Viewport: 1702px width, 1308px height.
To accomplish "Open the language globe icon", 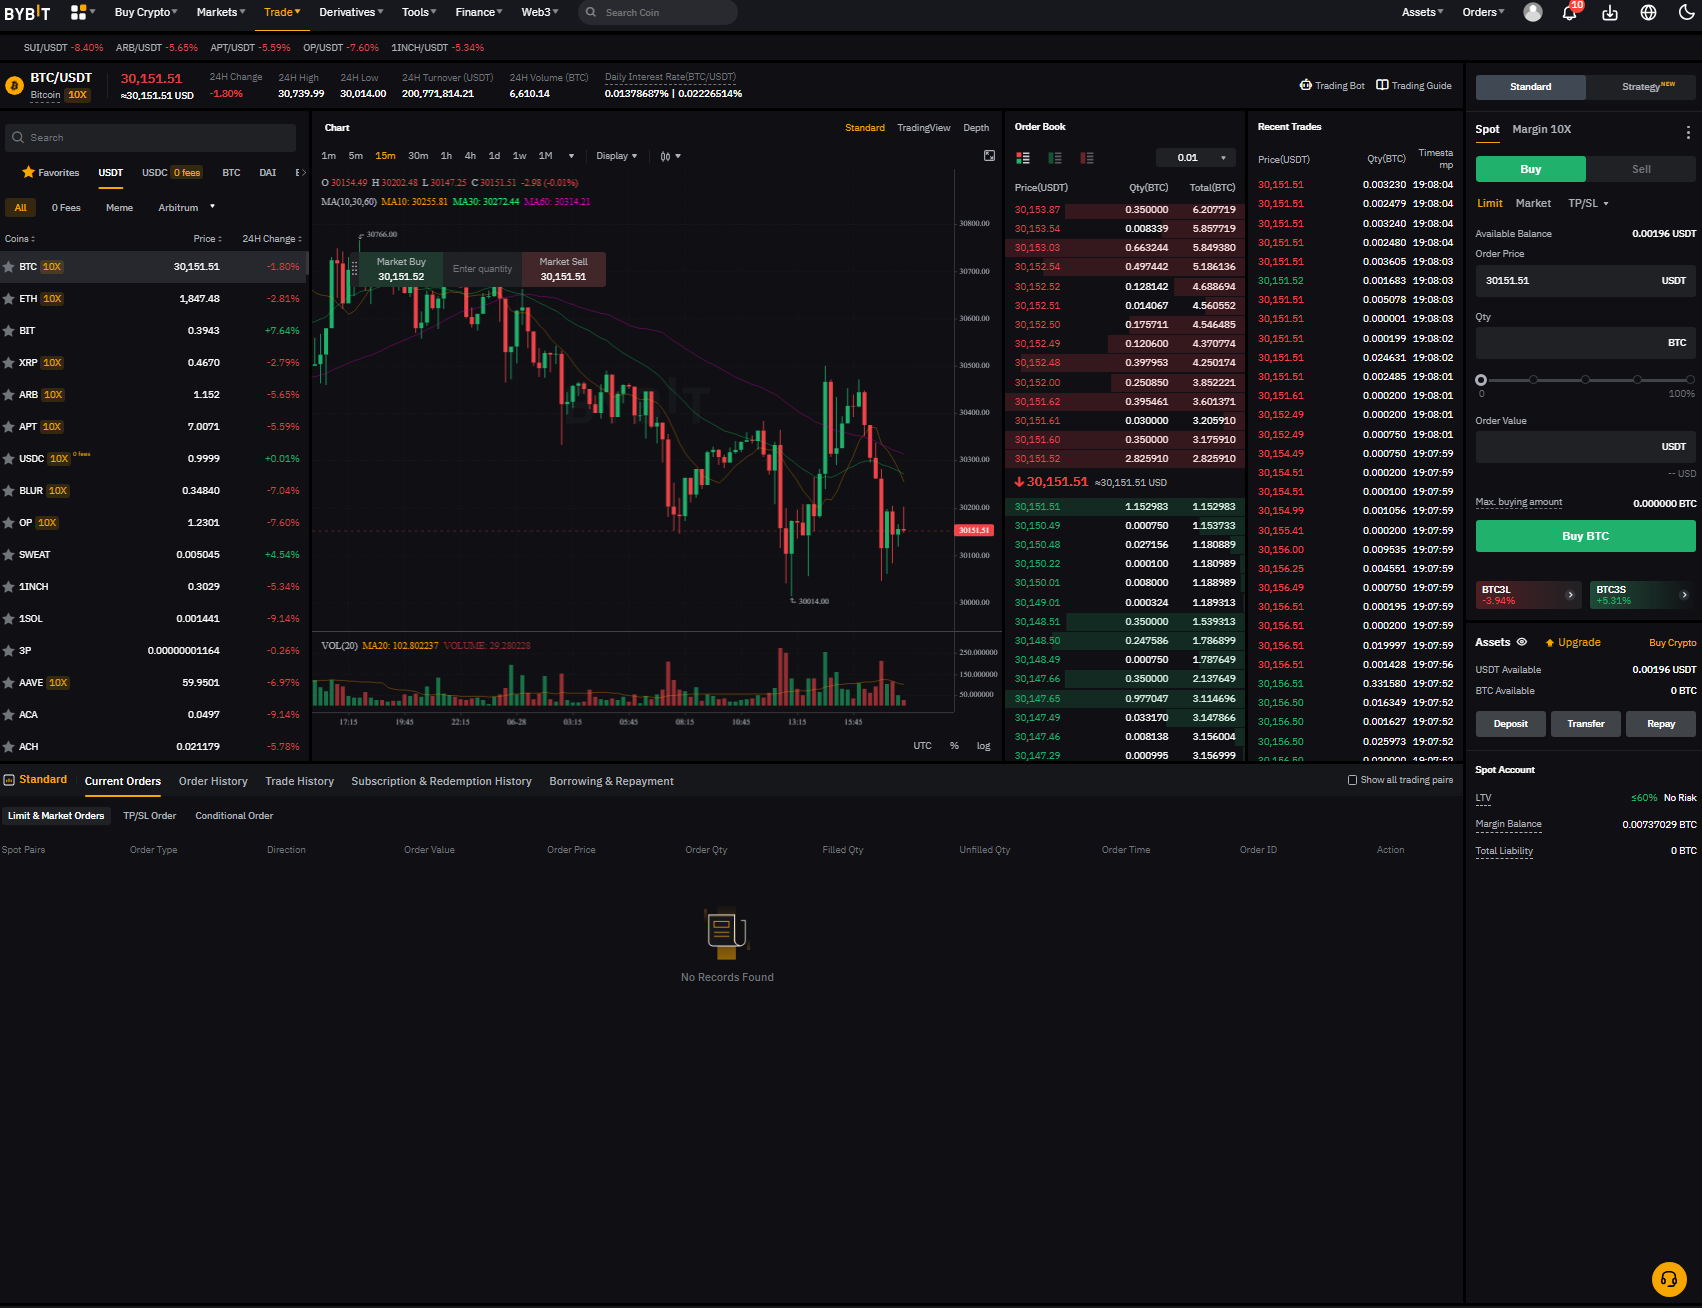I will point(1649,13).
